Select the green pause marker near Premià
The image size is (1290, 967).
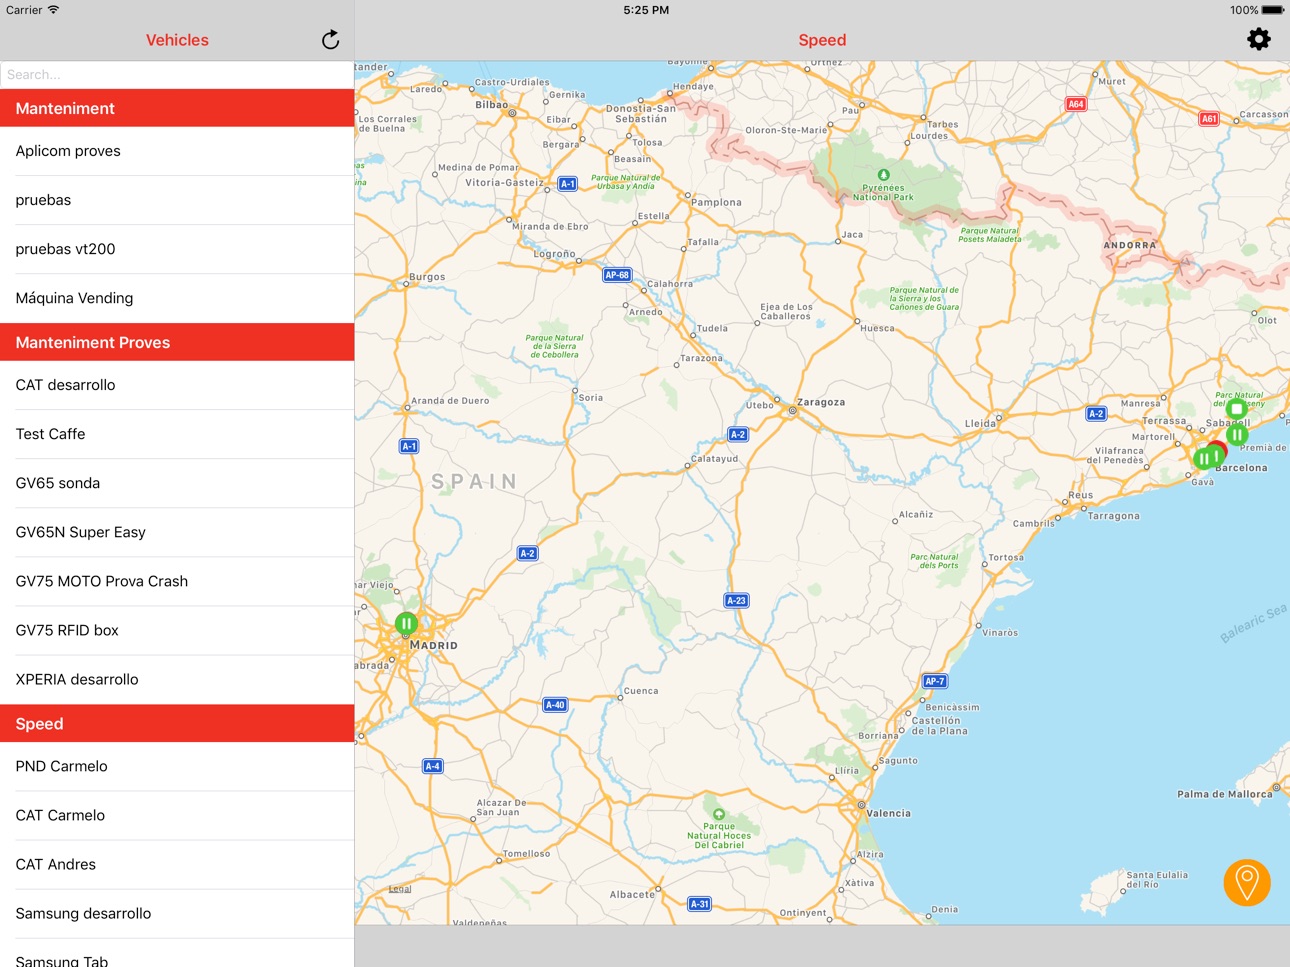tap(1237, 435)
